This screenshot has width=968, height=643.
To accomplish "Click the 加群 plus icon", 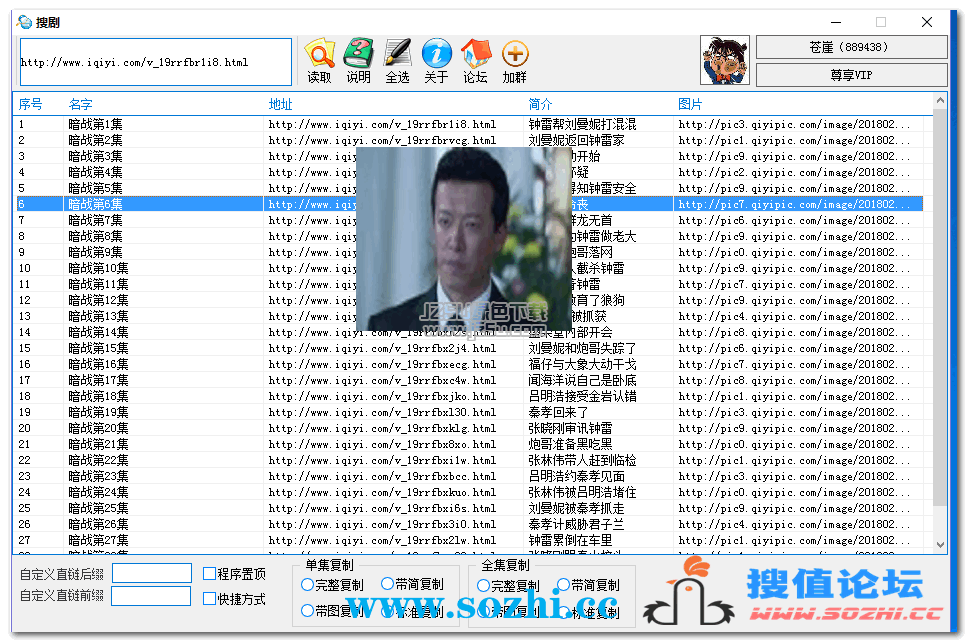I will 515,54.
